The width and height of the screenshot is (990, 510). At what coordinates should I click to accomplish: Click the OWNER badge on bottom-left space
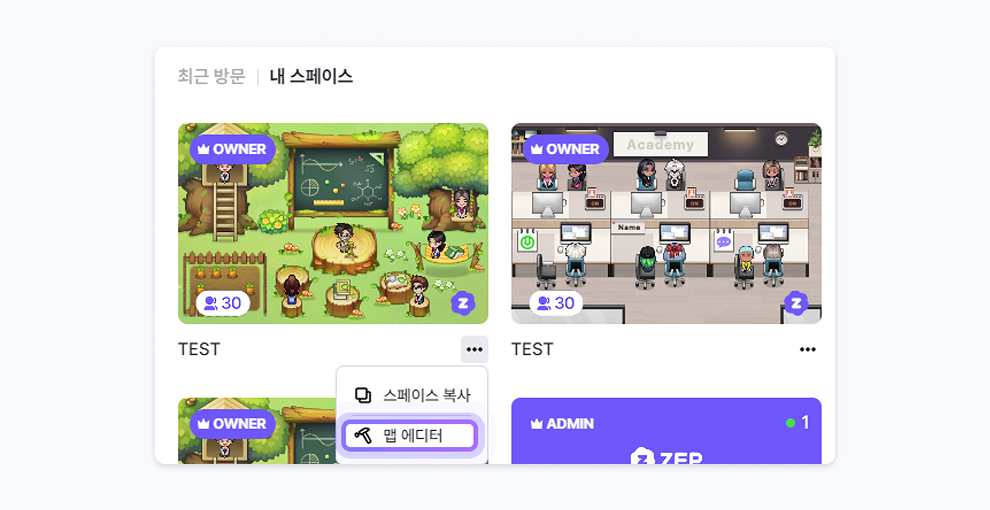232,424
